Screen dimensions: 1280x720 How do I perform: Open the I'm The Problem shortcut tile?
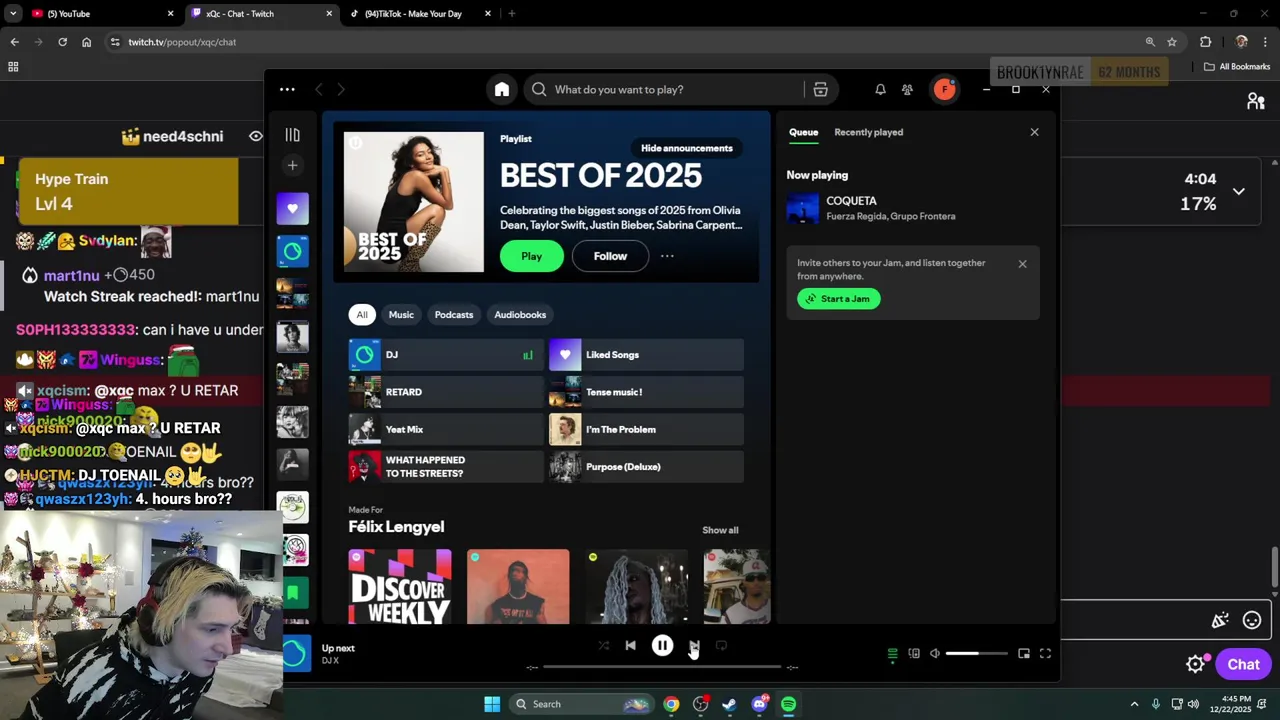[646, 430]
